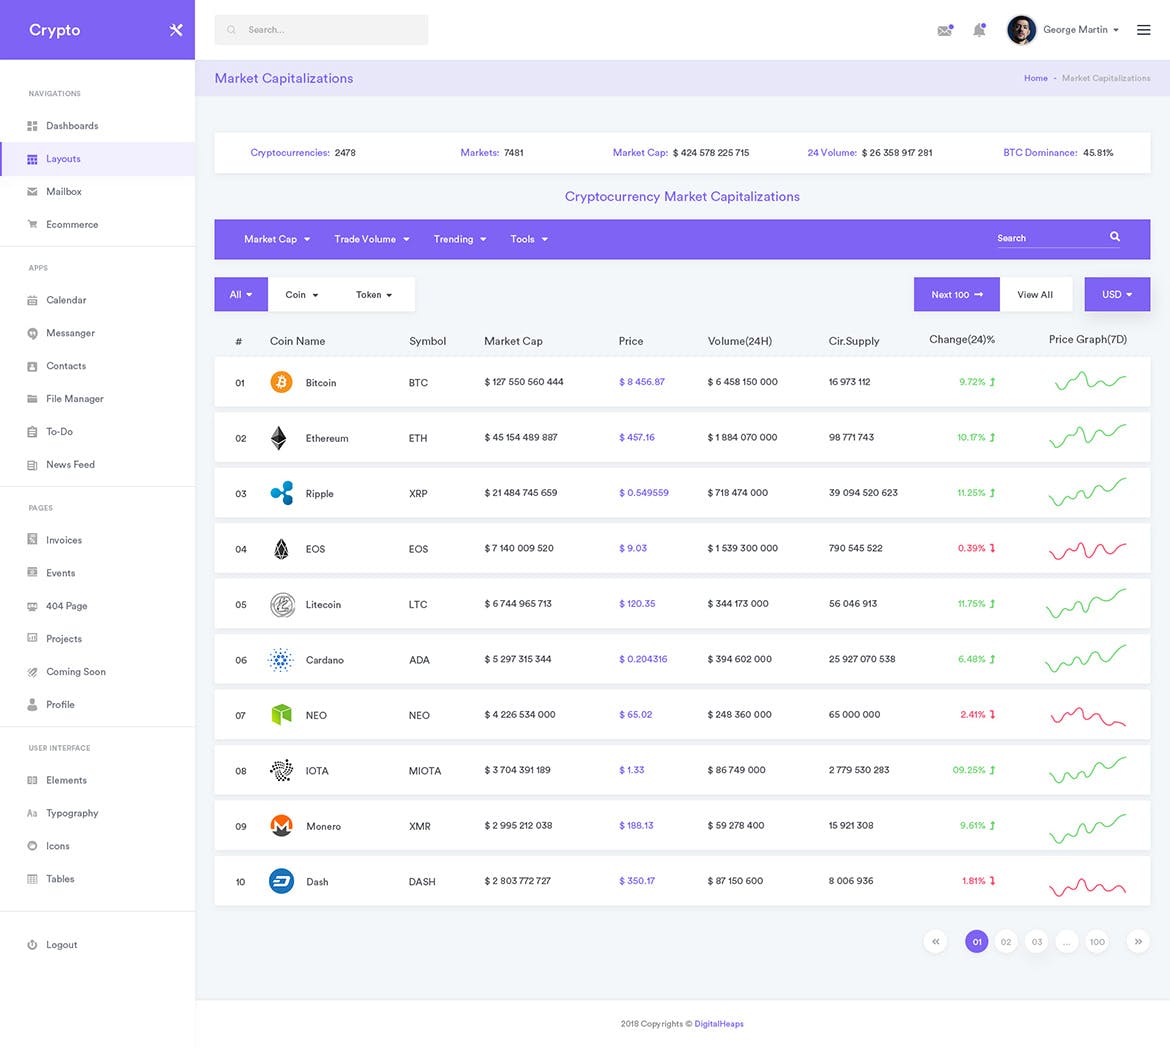The width and height of the screenshot is (1170, 1048).
Task: Open the hamburger menu at top right
Action: point(1143,29)
